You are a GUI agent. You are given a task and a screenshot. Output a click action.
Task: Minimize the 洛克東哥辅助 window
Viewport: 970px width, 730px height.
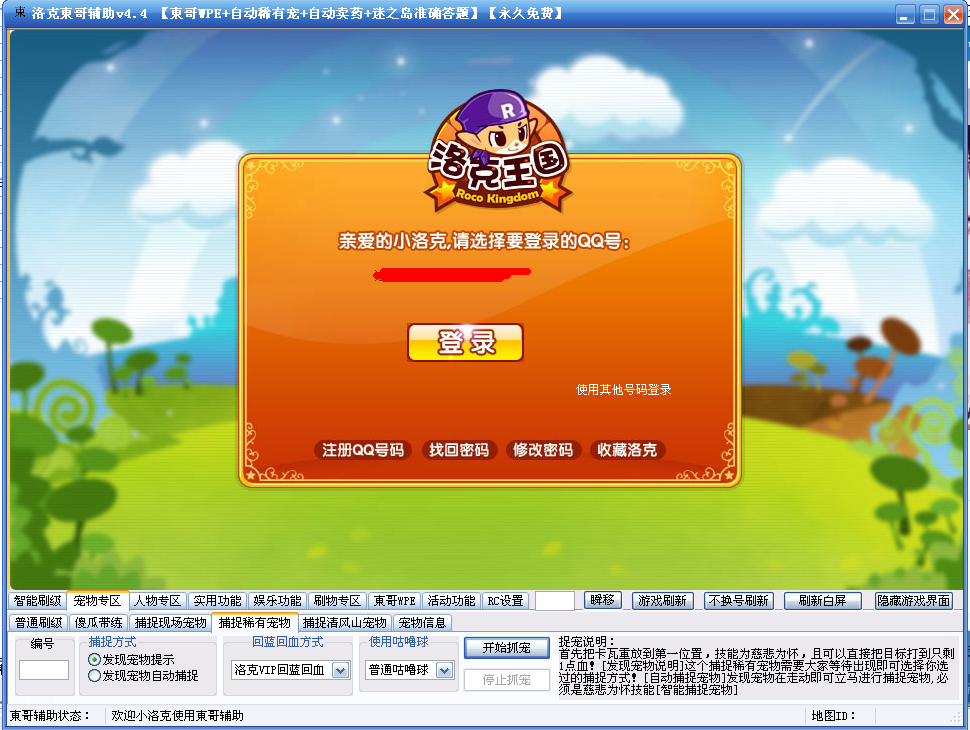pos(905,14)
